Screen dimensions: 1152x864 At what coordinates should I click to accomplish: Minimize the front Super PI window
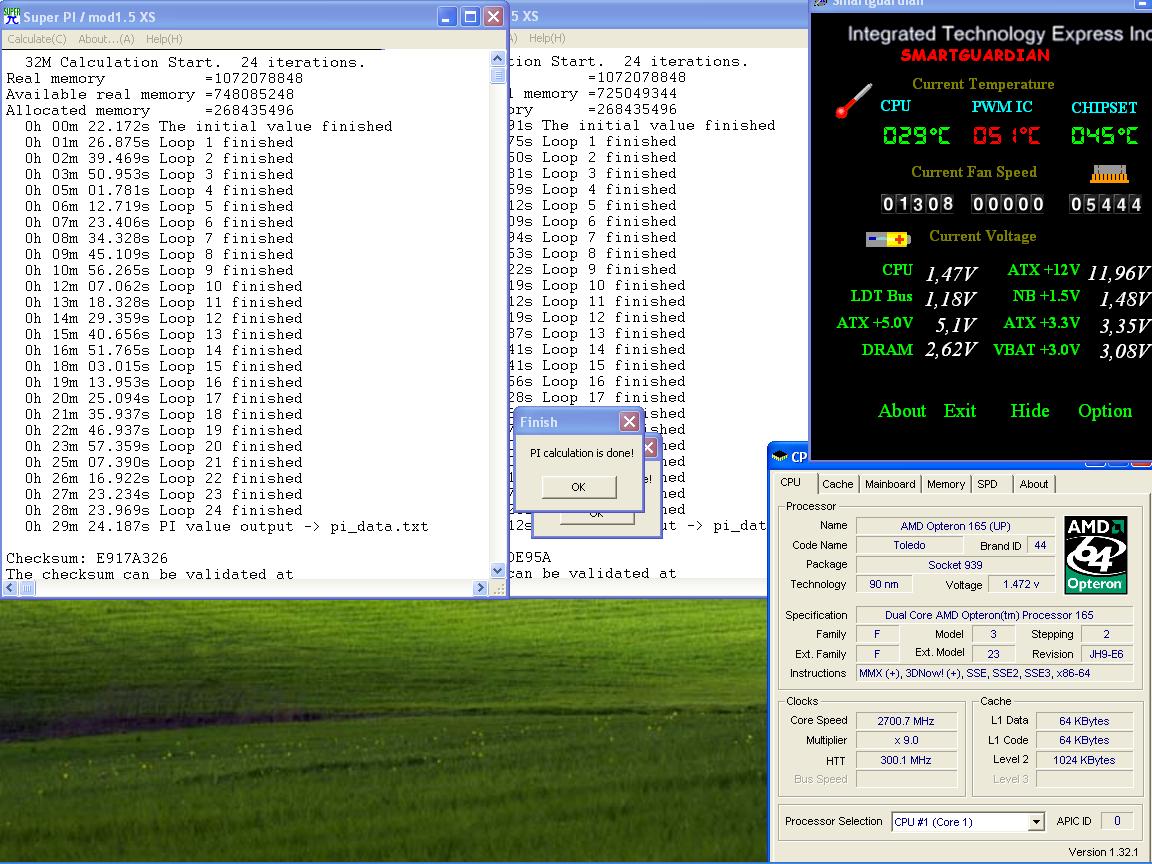pos(447,17)
